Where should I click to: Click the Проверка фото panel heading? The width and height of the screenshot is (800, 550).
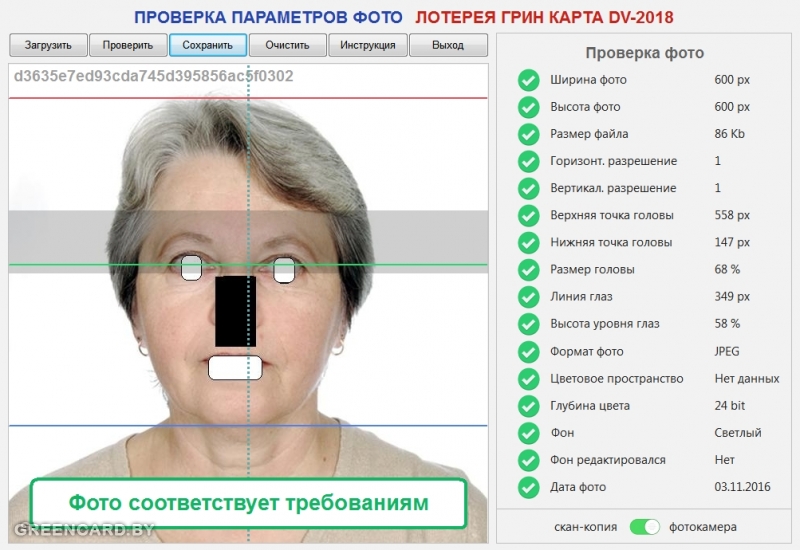[x=644, y=53]
